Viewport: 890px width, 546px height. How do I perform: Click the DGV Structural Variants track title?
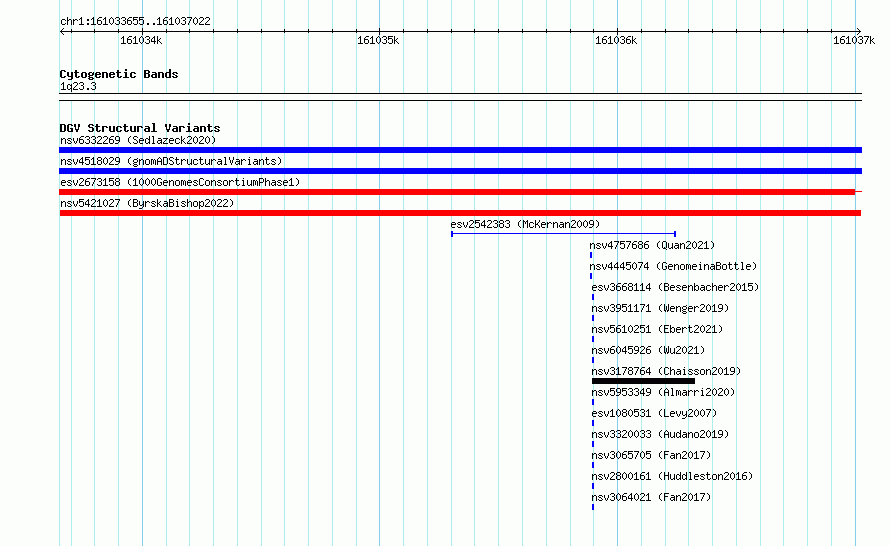point(140,128)
